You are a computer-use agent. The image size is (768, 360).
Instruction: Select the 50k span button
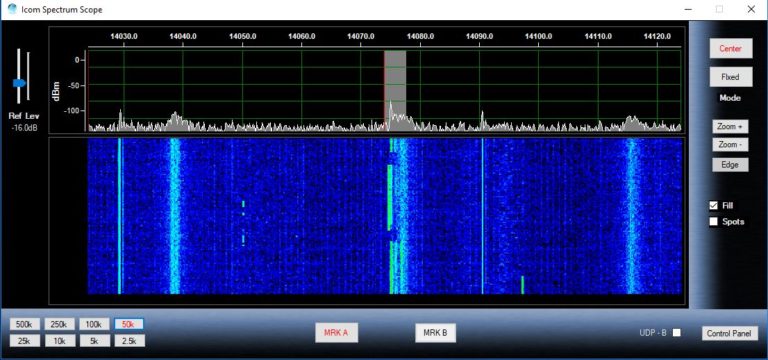[x=129, y=324]
